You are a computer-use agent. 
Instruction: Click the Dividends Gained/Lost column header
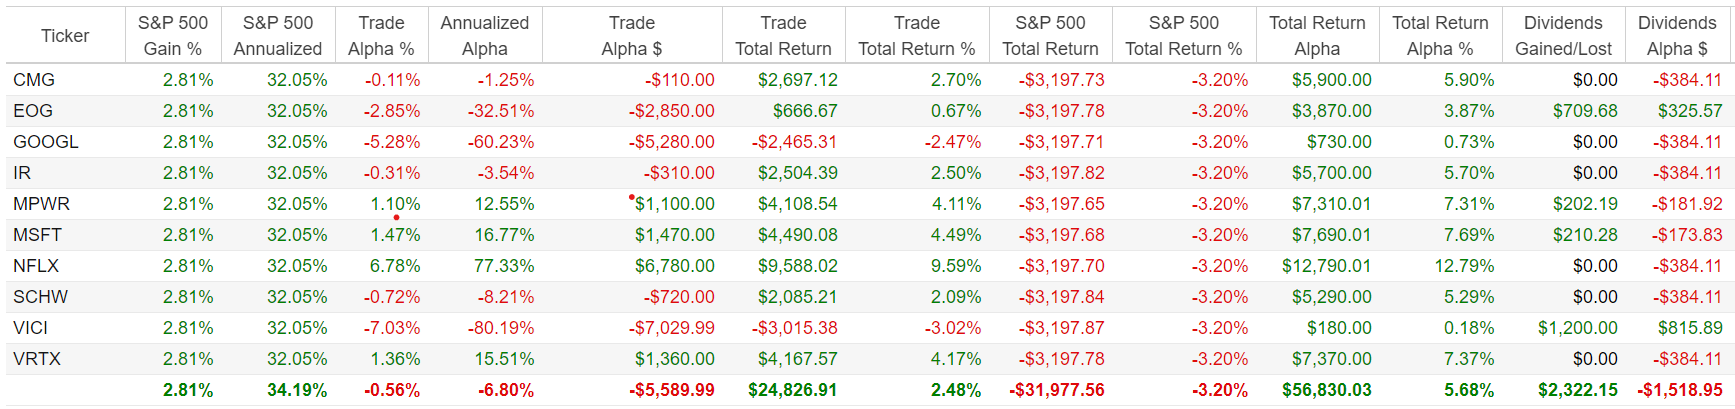coord(1563,36)
